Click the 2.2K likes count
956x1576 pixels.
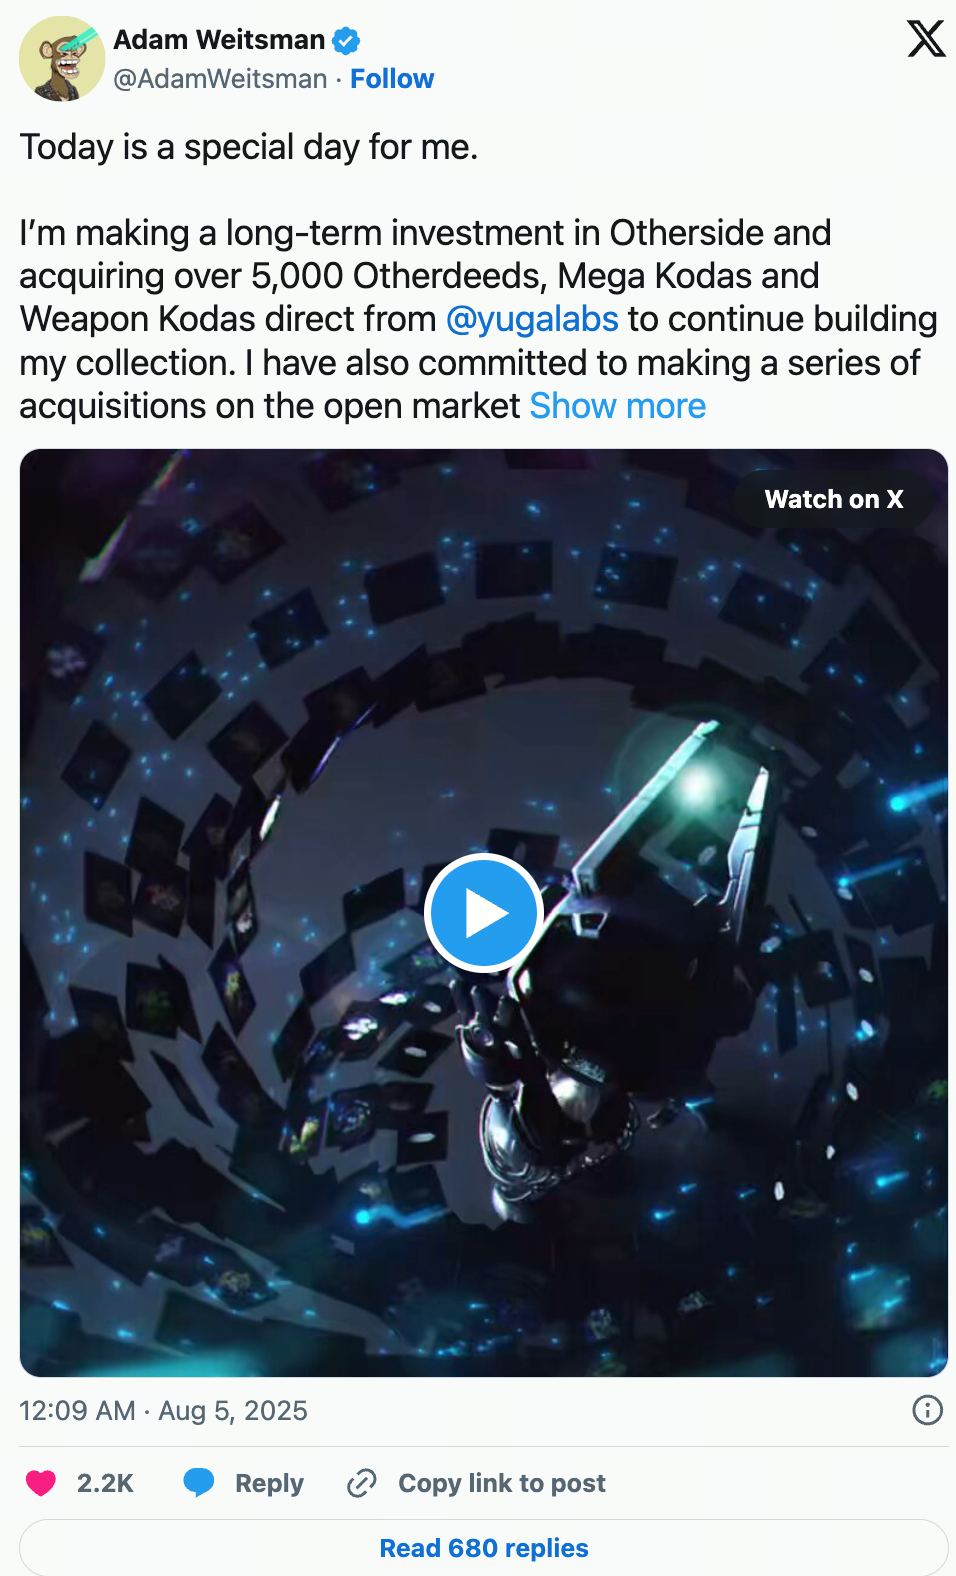(x=105, y=1483)
